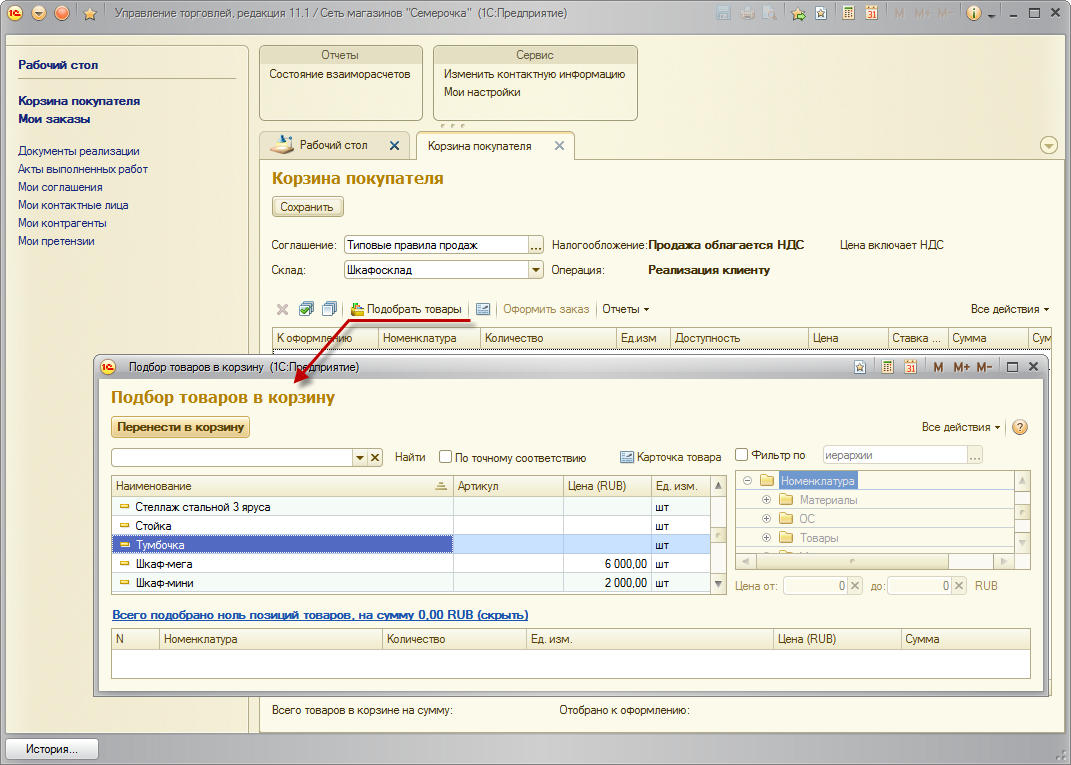Open favorites star in the selection dialog title bar
This screenshot has width=1071, height=765.
[x=860, y=367]
